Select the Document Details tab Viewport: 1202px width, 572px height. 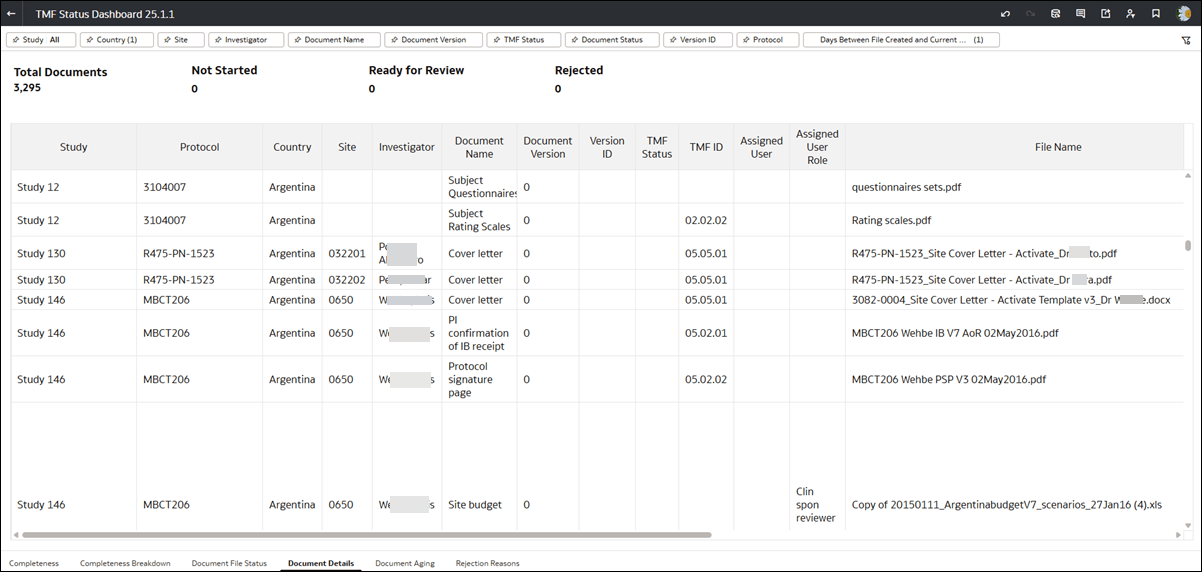(321, 563)
